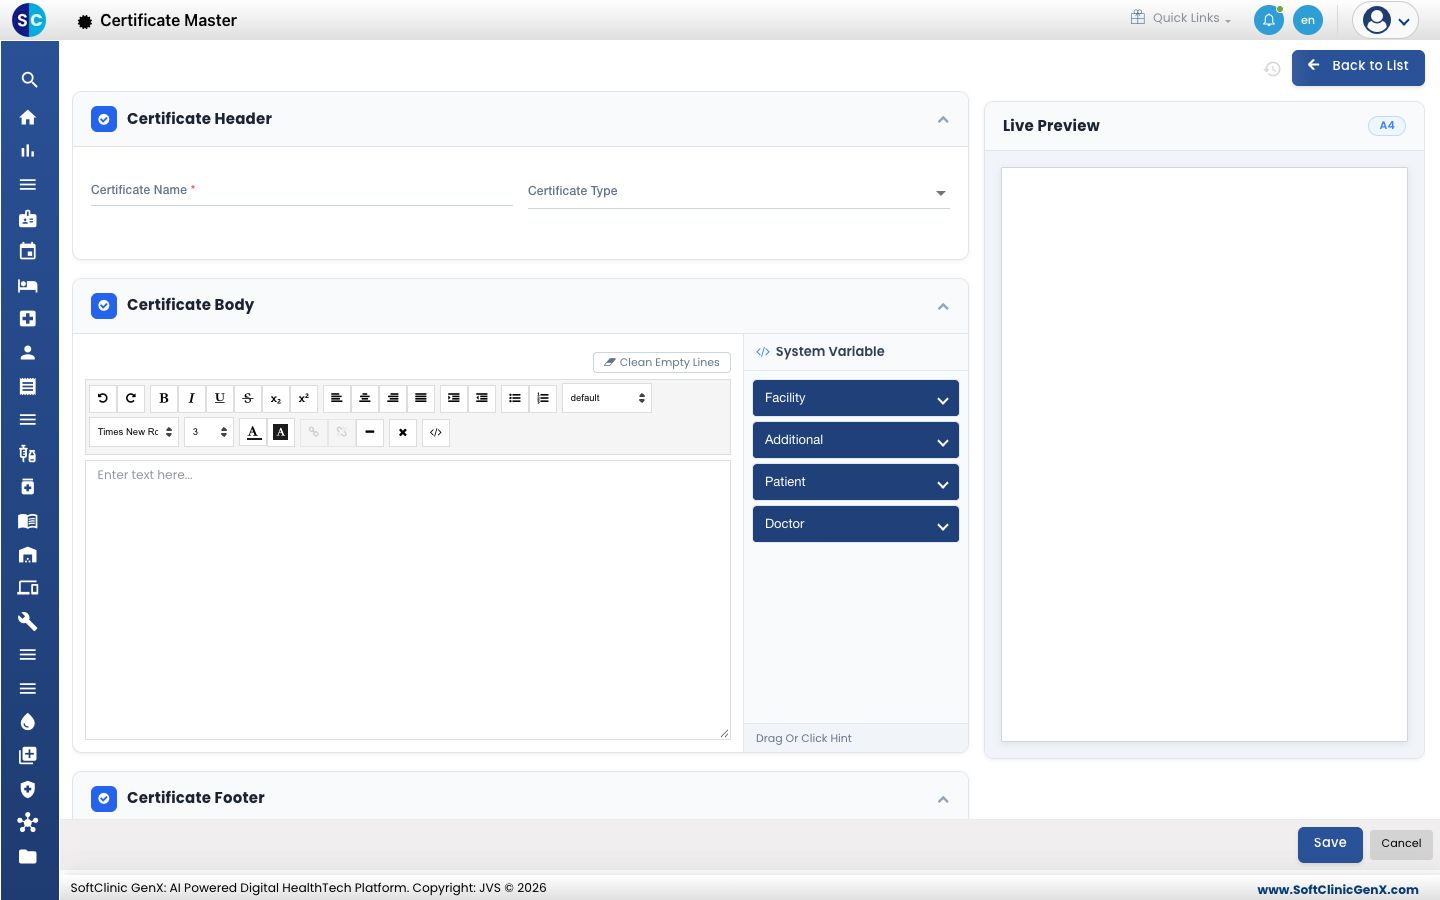Expand the Additional system variables
The width and height of the screenshot is (1440, 900).
click(856, 440)
